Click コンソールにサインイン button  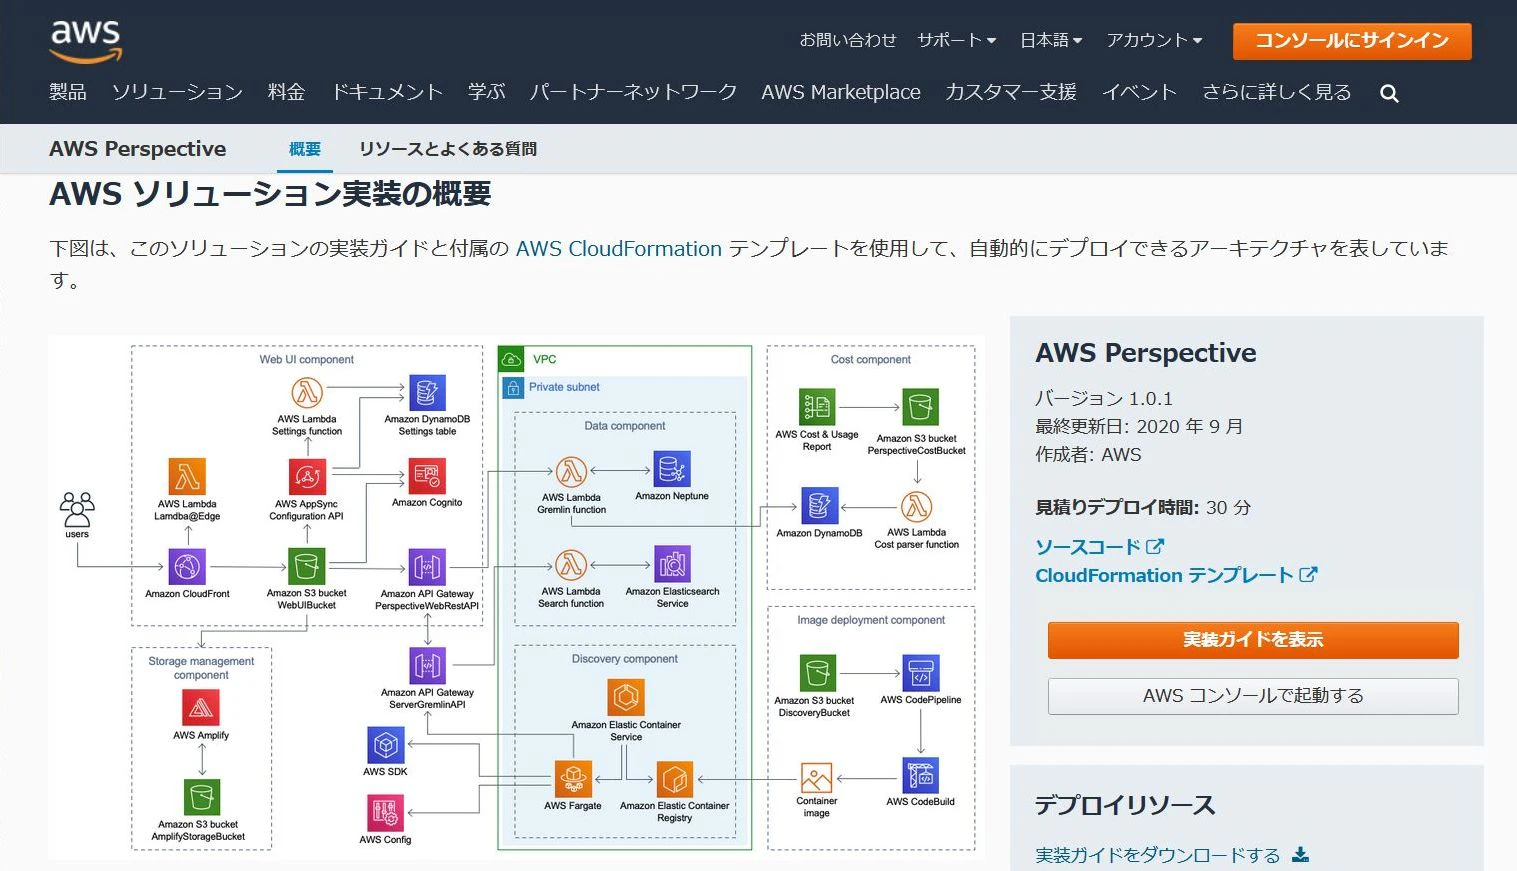pyautogui.click(x=1352, y=41)
